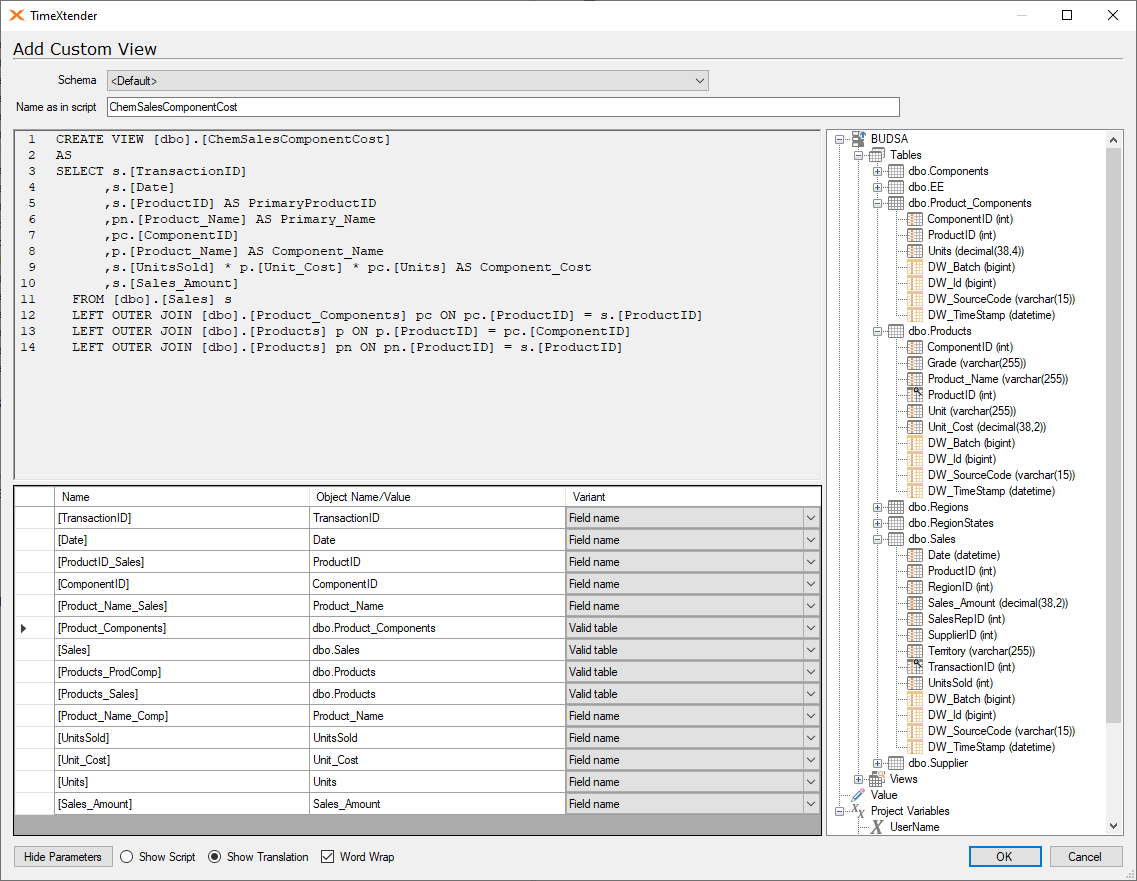Image resolution: width=1137 pixels, height=881 pixels.
Task: Collapse the dbo.Products tree node
Action: (x=877, y=331)
